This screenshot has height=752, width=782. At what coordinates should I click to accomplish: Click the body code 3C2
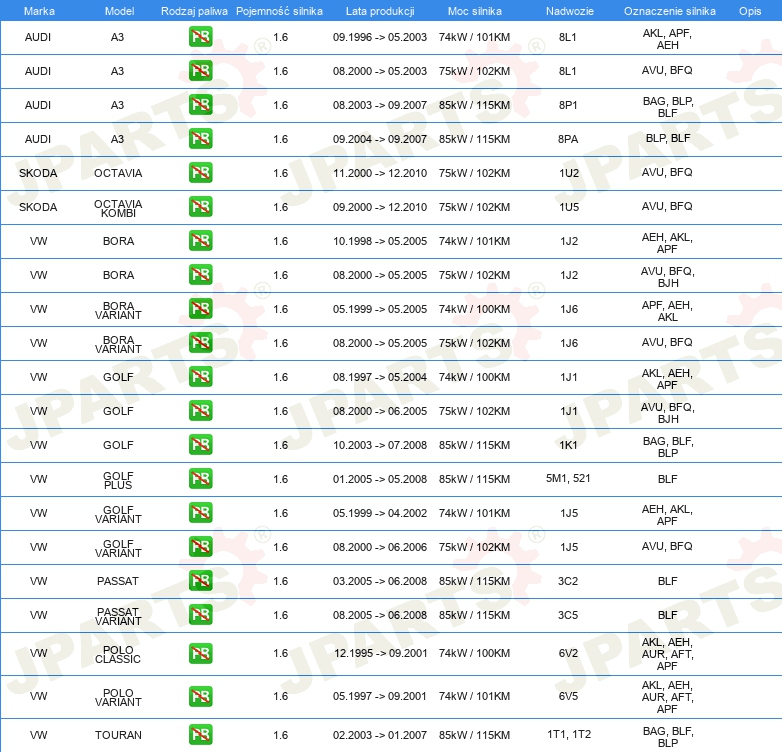coord(568,581)
